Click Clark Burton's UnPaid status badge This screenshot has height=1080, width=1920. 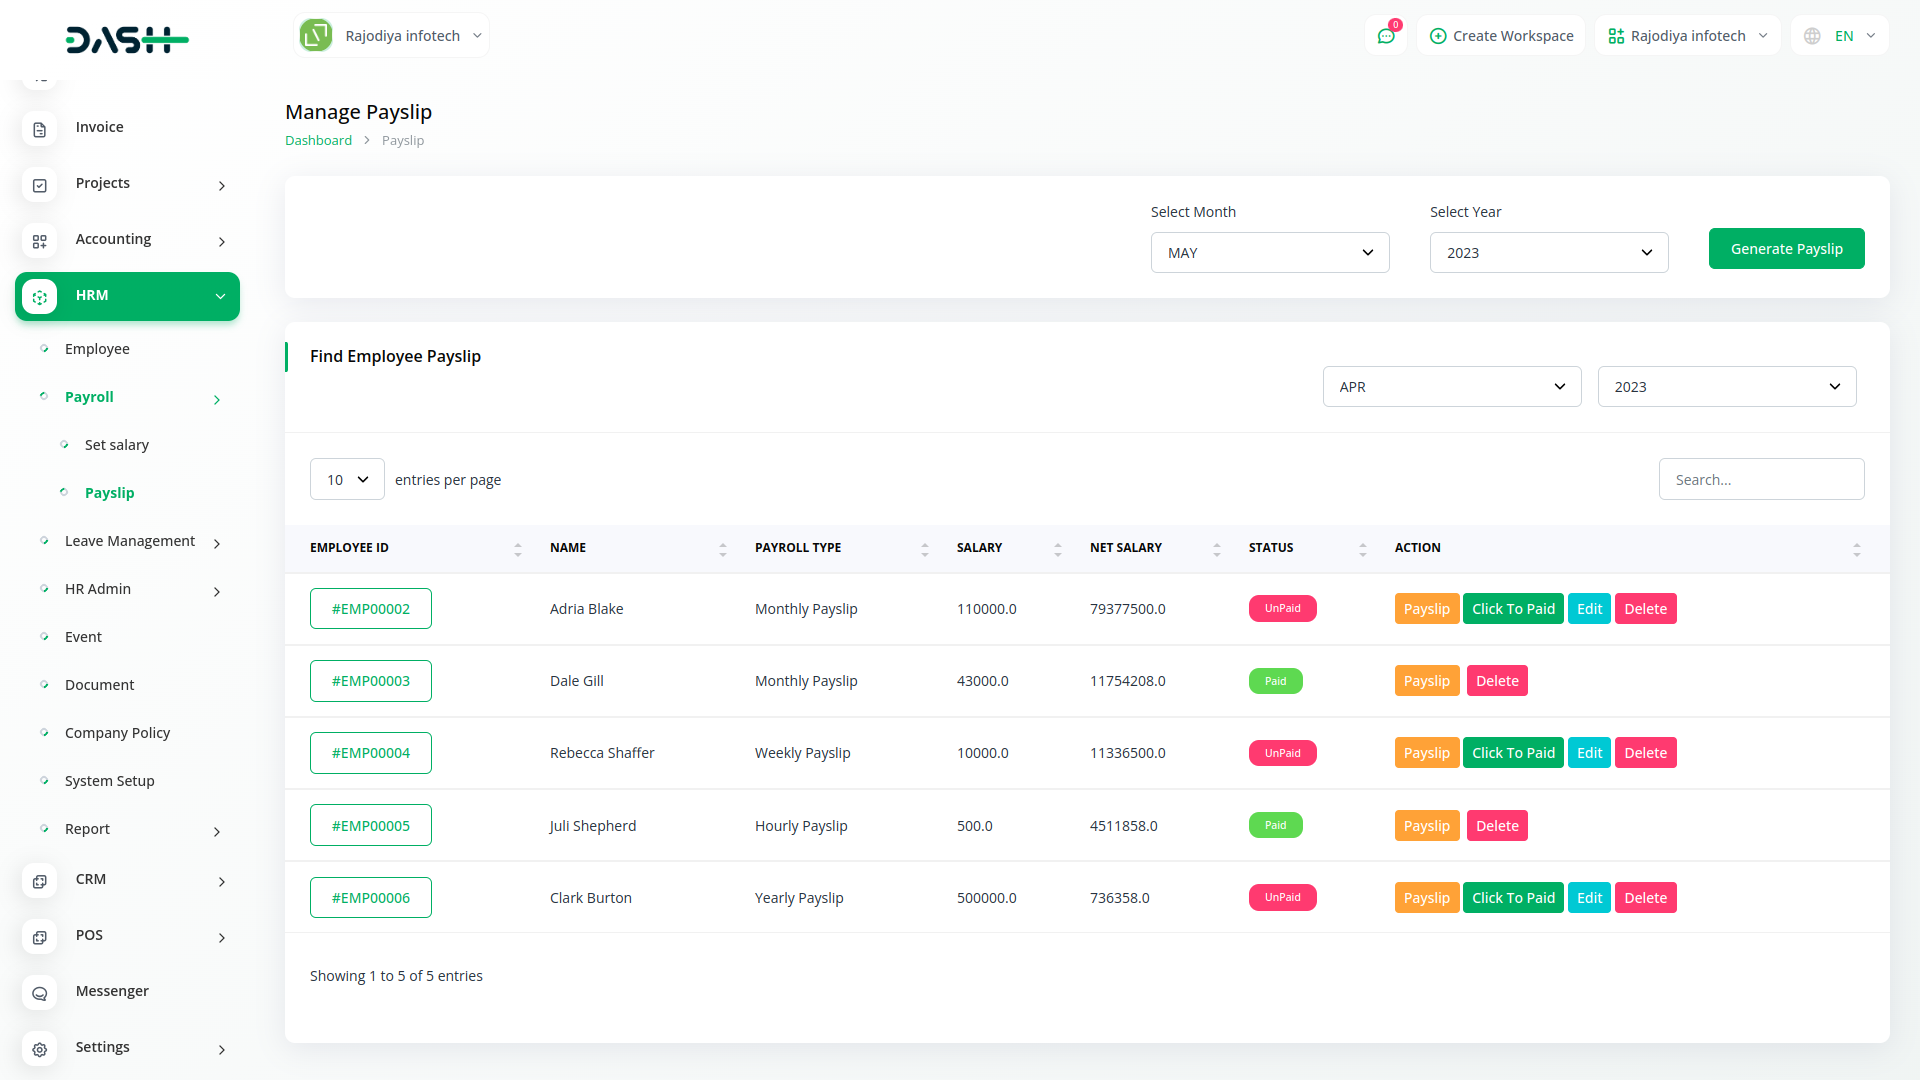(1282, 897)
